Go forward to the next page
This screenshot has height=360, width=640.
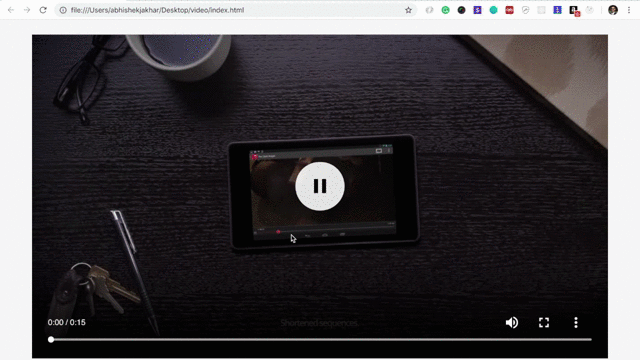coord(27,10)
